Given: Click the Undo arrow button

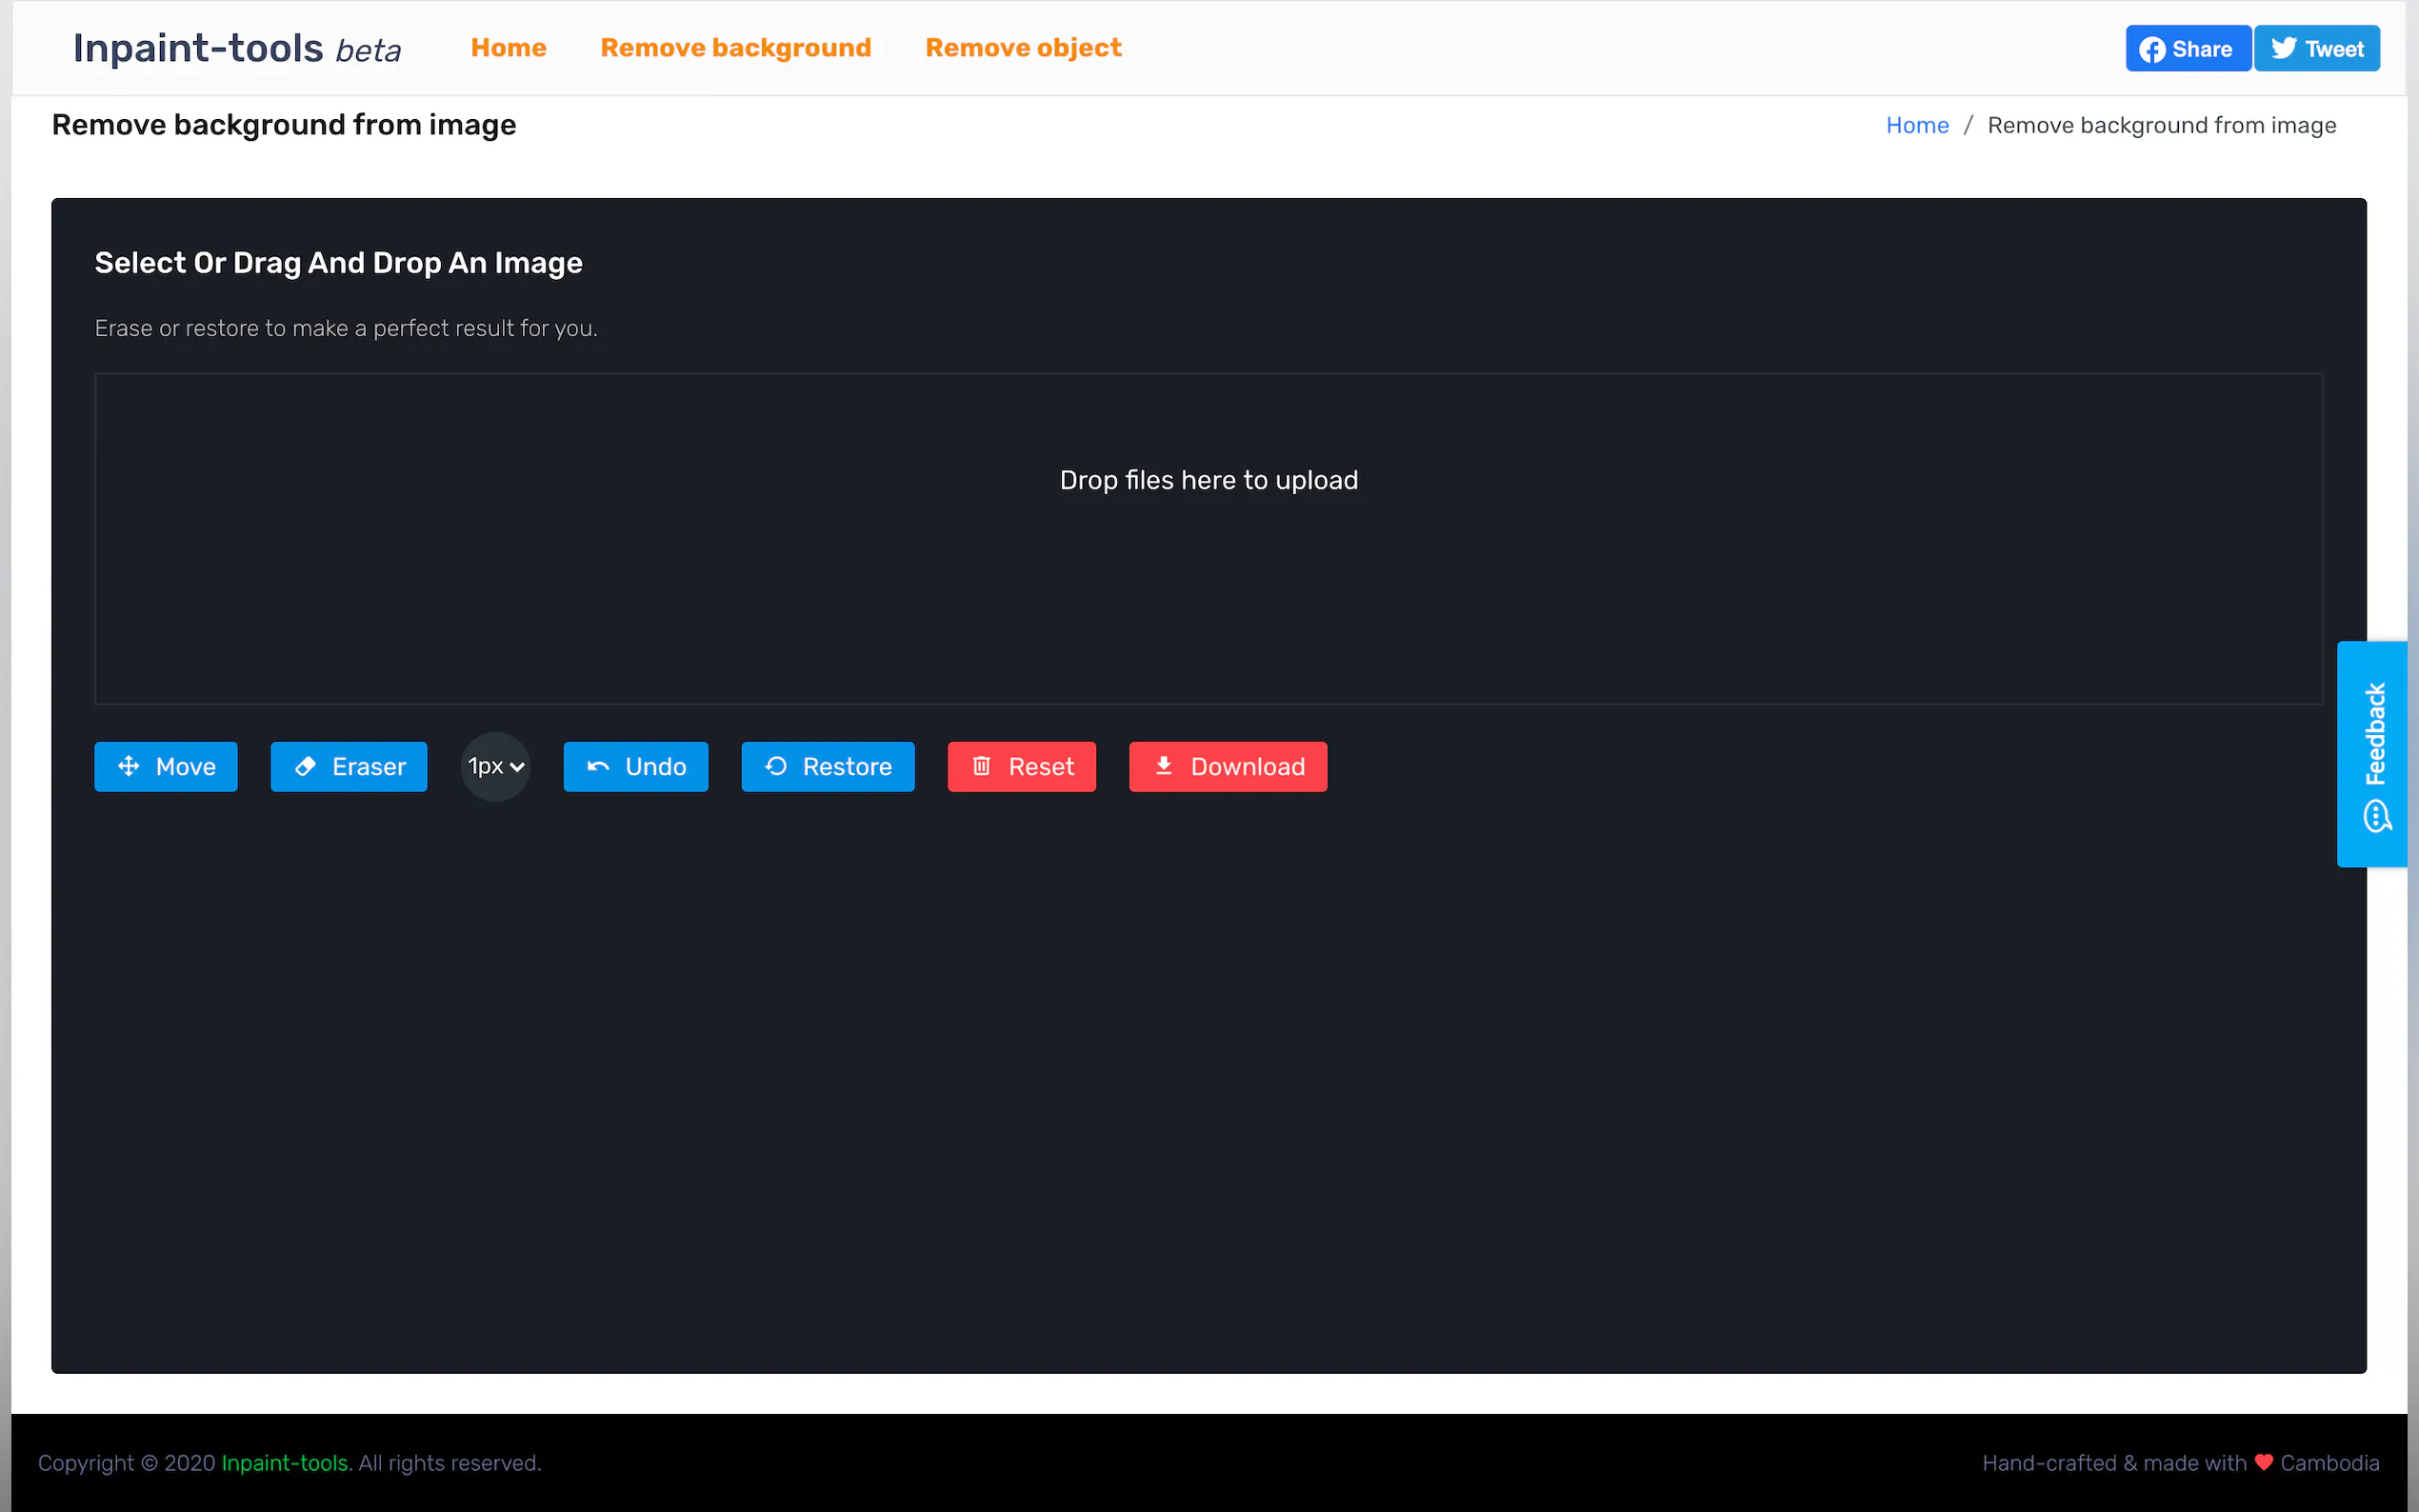Looking at the screenshot, I should (x=635, y=766).
